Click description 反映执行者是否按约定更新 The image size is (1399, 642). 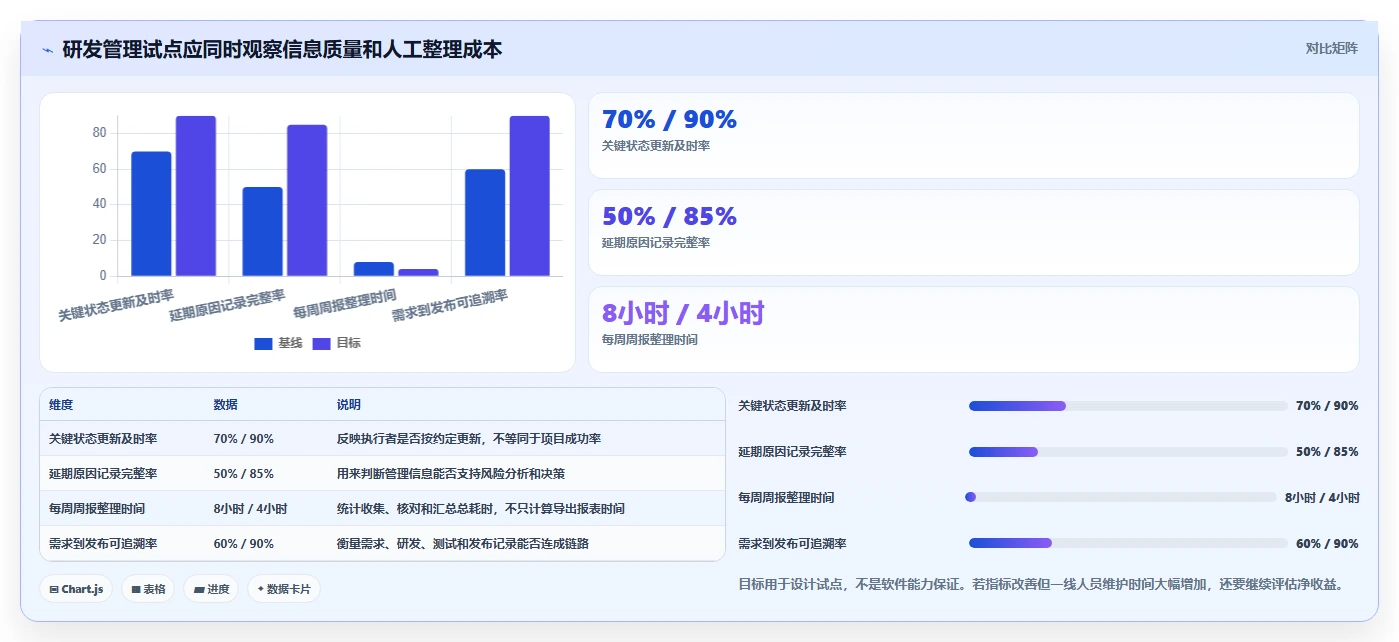469,439
